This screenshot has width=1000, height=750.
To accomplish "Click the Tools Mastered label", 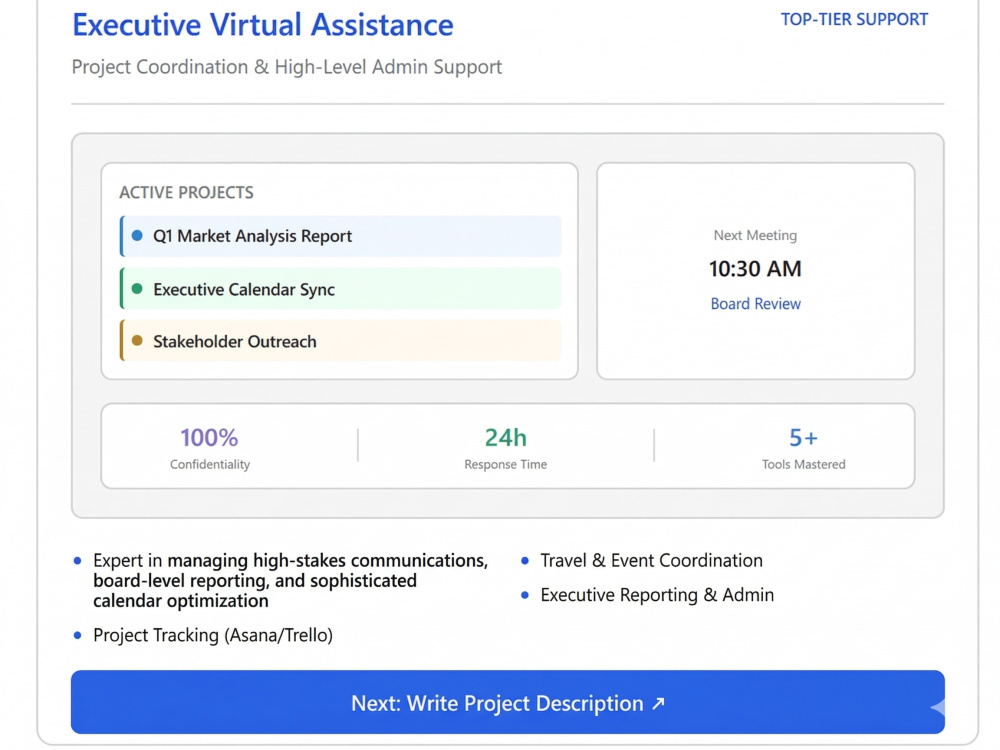I will (804, 464).
